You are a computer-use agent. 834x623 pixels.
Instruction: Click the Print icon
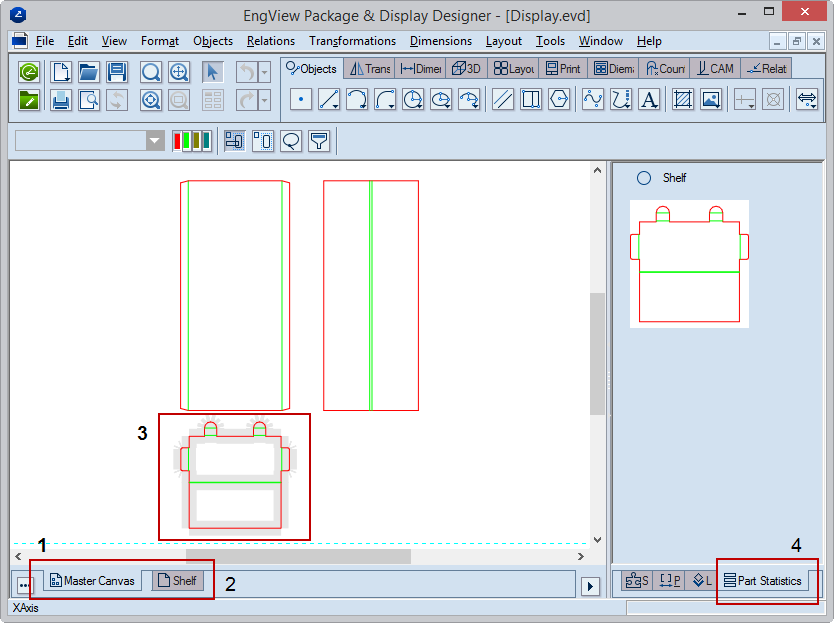point(61,100)
